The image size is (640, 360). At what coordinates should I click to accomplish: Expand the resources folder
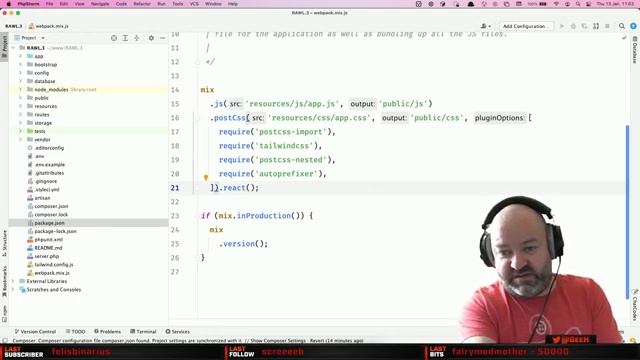coord(20,106)
